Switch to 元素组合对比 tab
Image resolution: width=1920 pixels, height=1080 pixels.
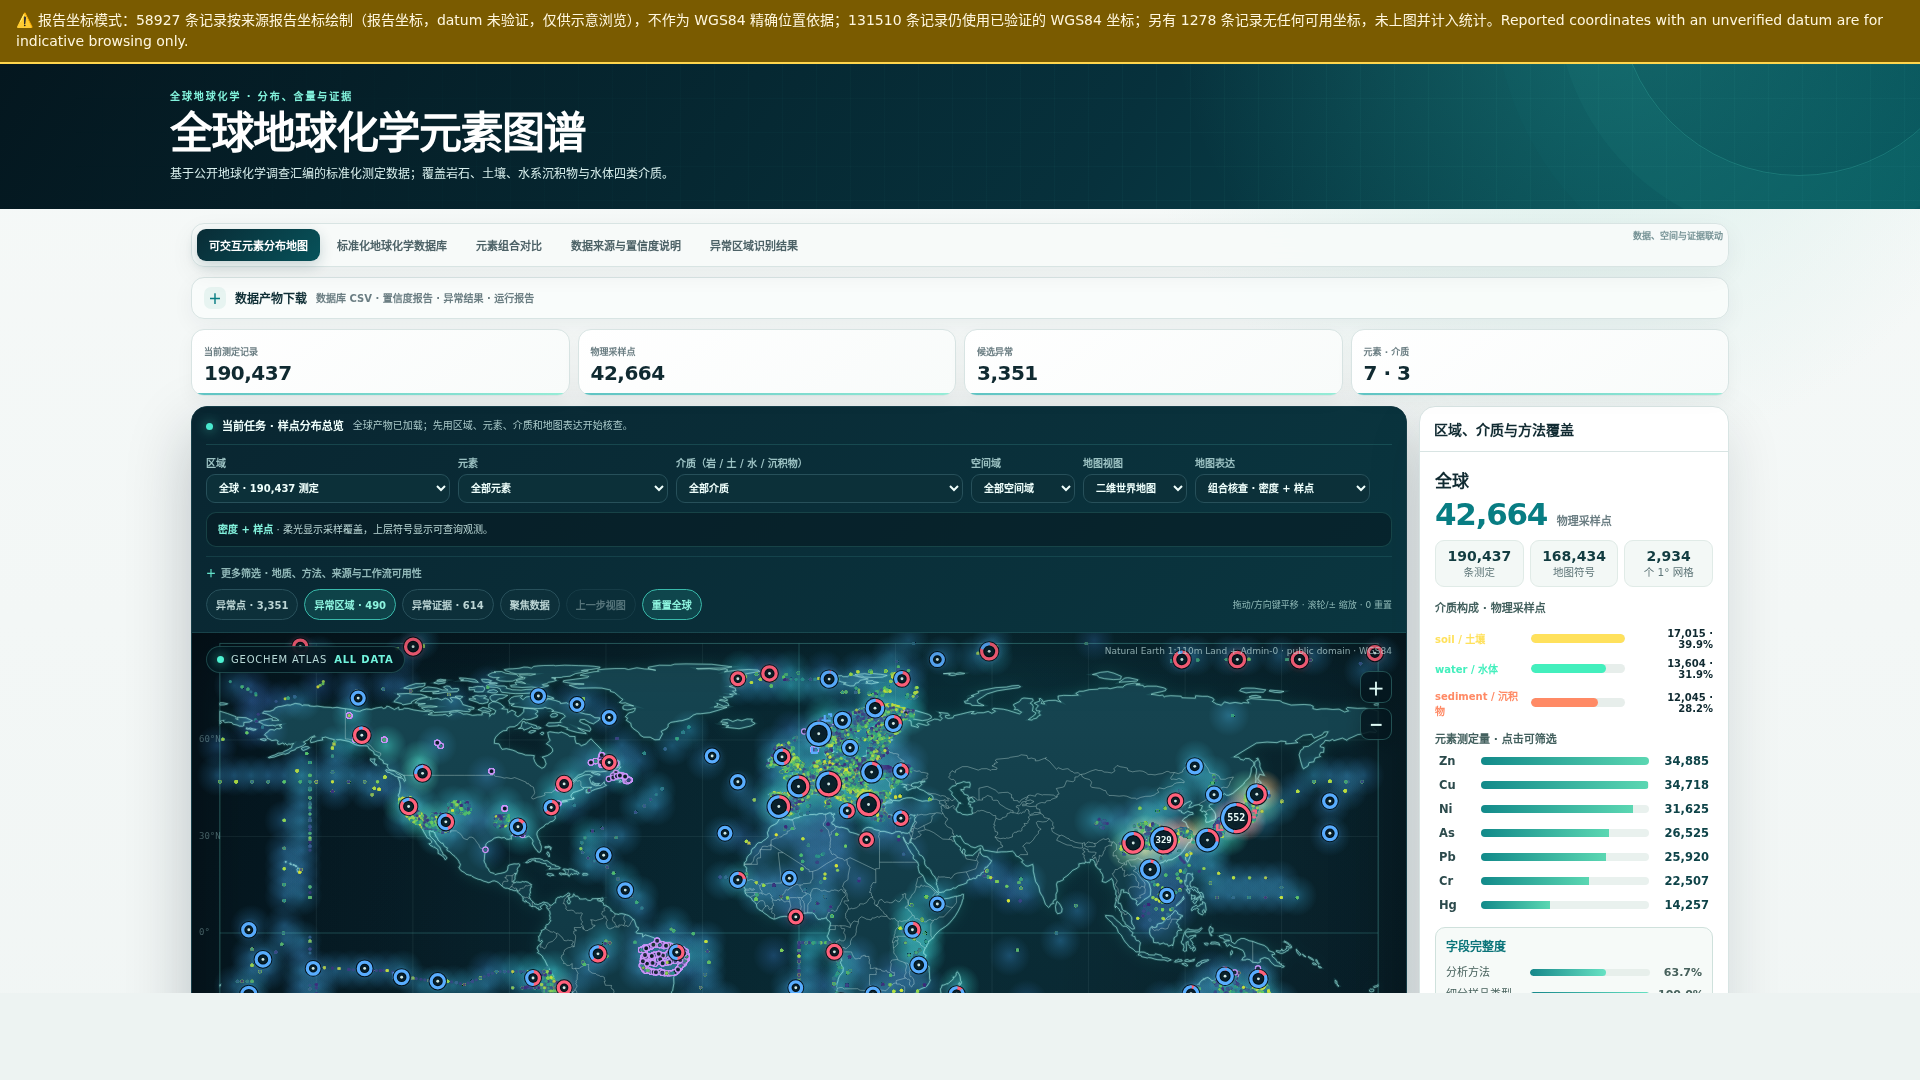(509, 245)
